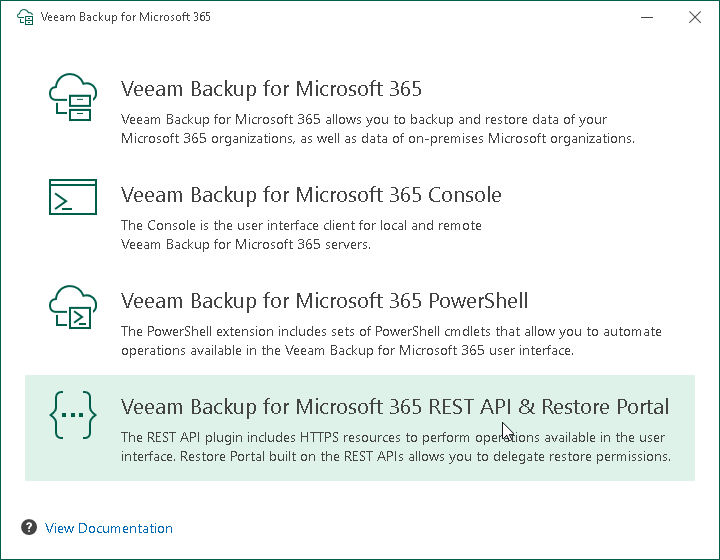Image resolution: width=720 pixels, height=560 pixels.
Task: Click the REST API plugin description text
Action: 394,447
